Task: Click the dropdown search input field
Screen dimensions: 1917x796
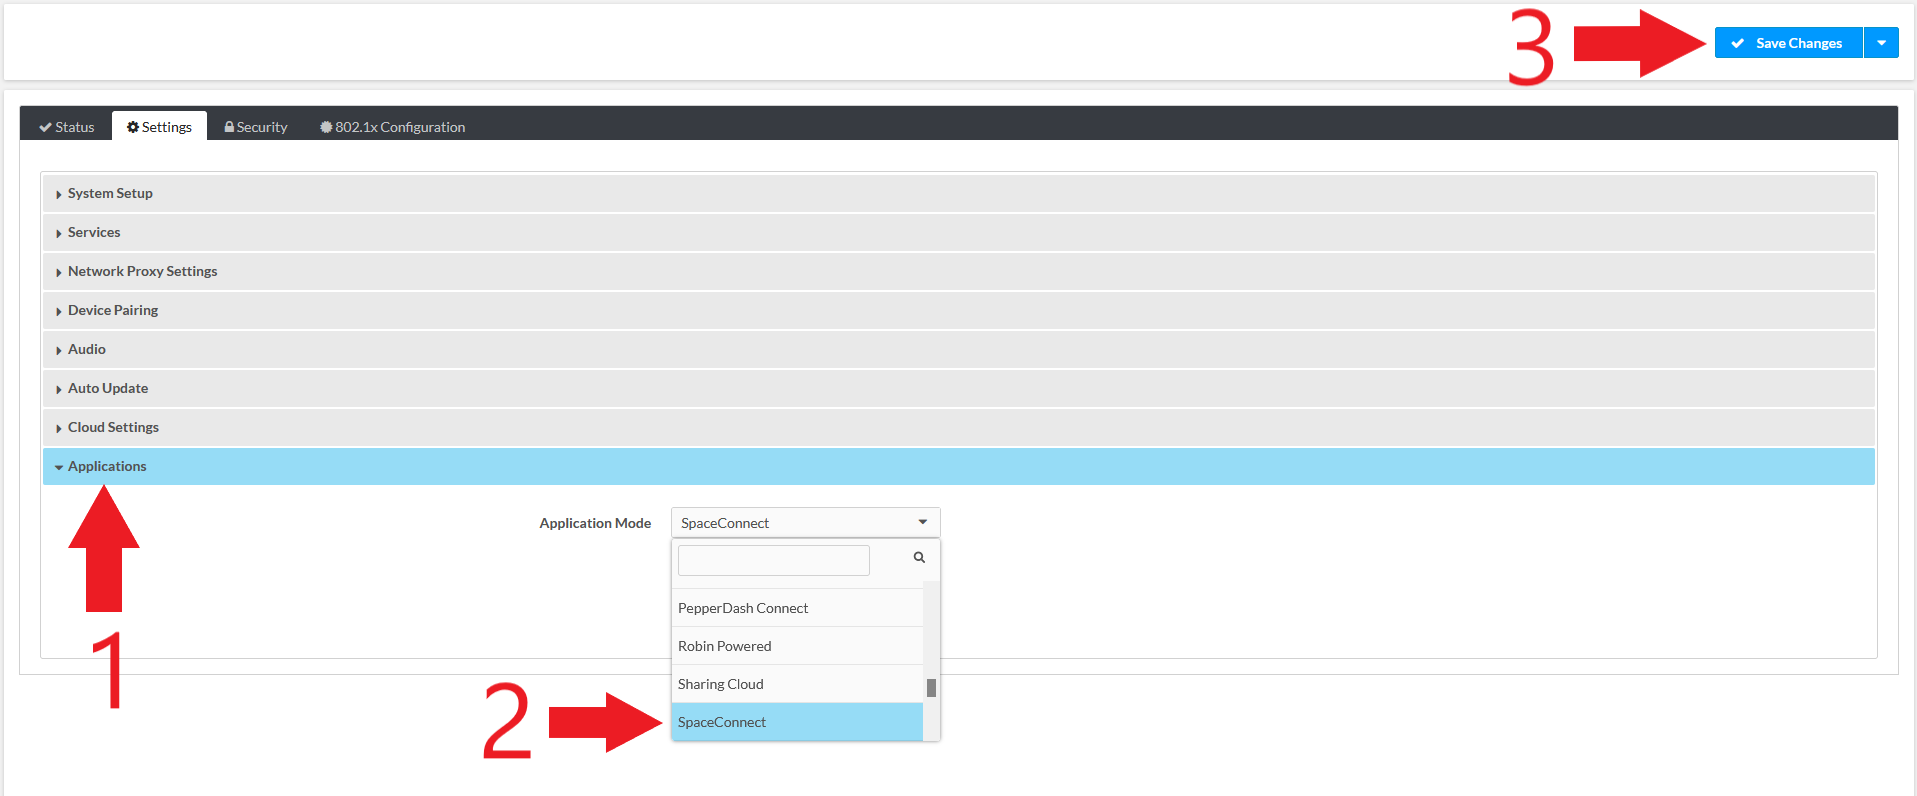Action: coord(774,560)
